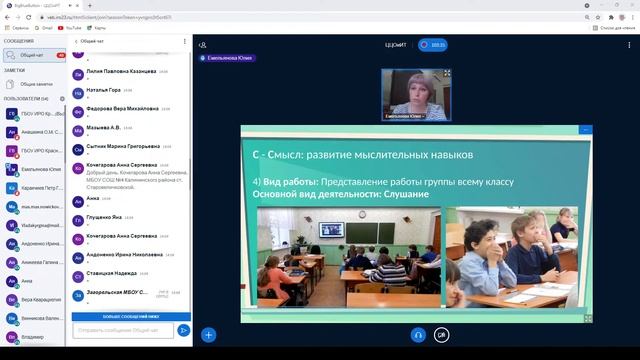The width and height of the screenshot is (640, 360).
Task: Click the ПОЛЬЗОВАТЕЛИ (54) header
Action: tap(26, 99)
